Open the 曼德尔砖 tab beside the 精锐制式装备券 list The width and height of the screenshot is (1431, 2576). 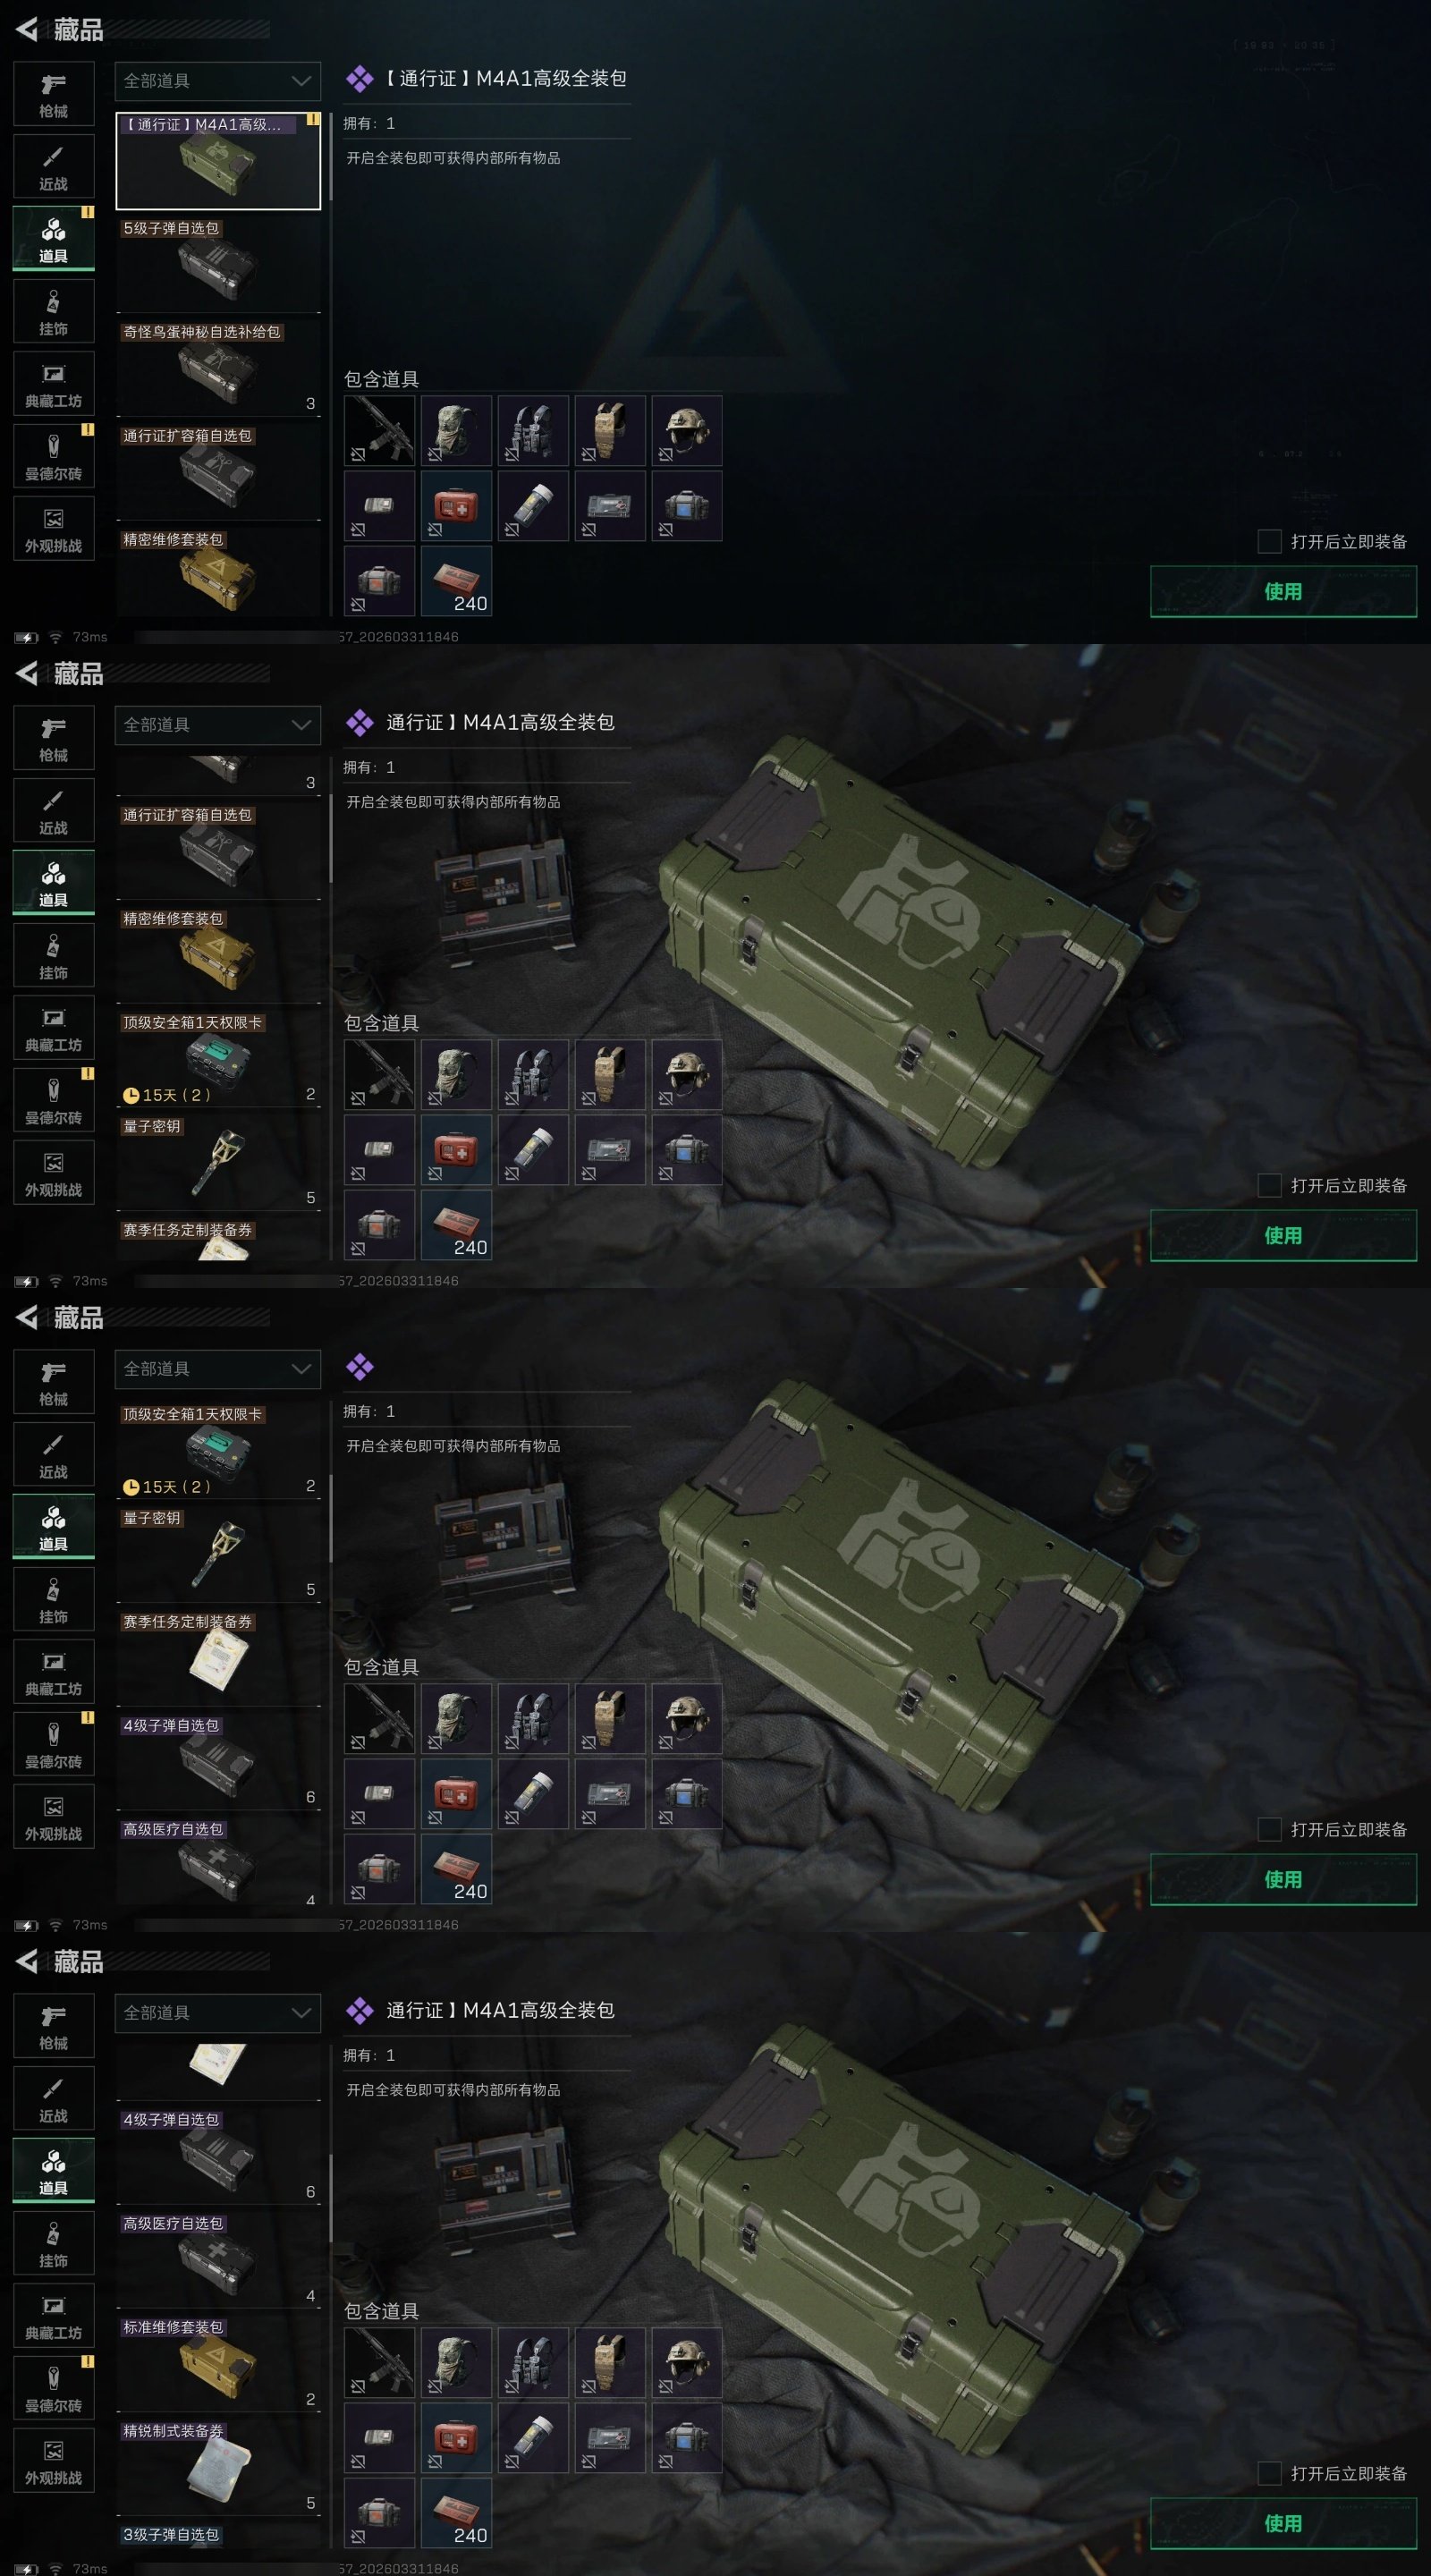53,2388
